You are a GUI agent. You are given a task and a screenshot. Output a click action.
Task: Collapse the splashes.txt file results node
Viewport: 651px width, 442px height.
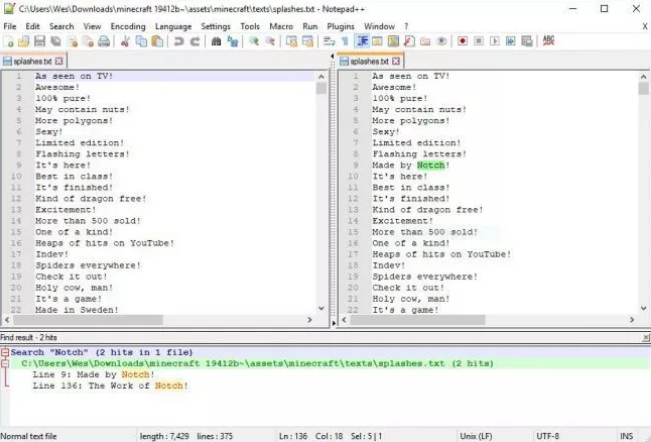tap(5, 364)
